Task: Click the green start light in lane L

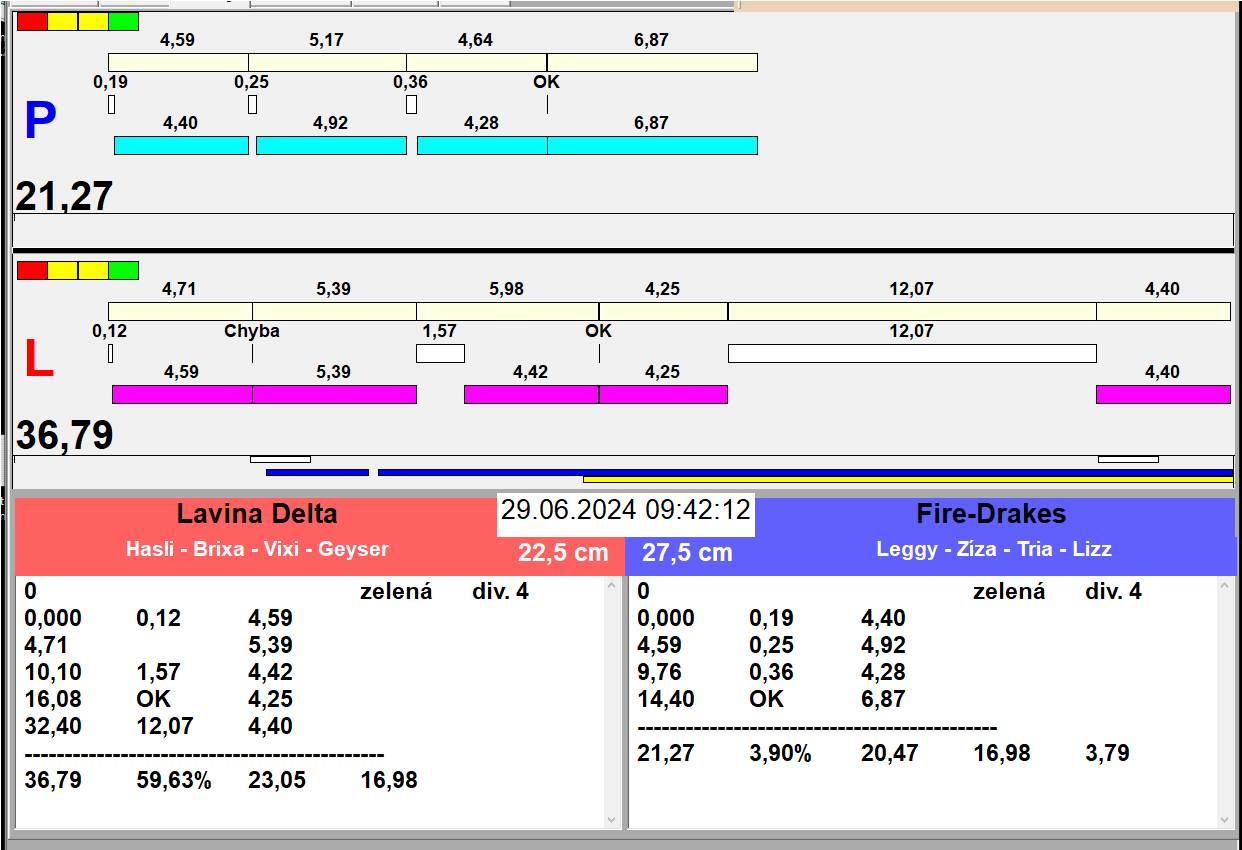Action: 123,270
